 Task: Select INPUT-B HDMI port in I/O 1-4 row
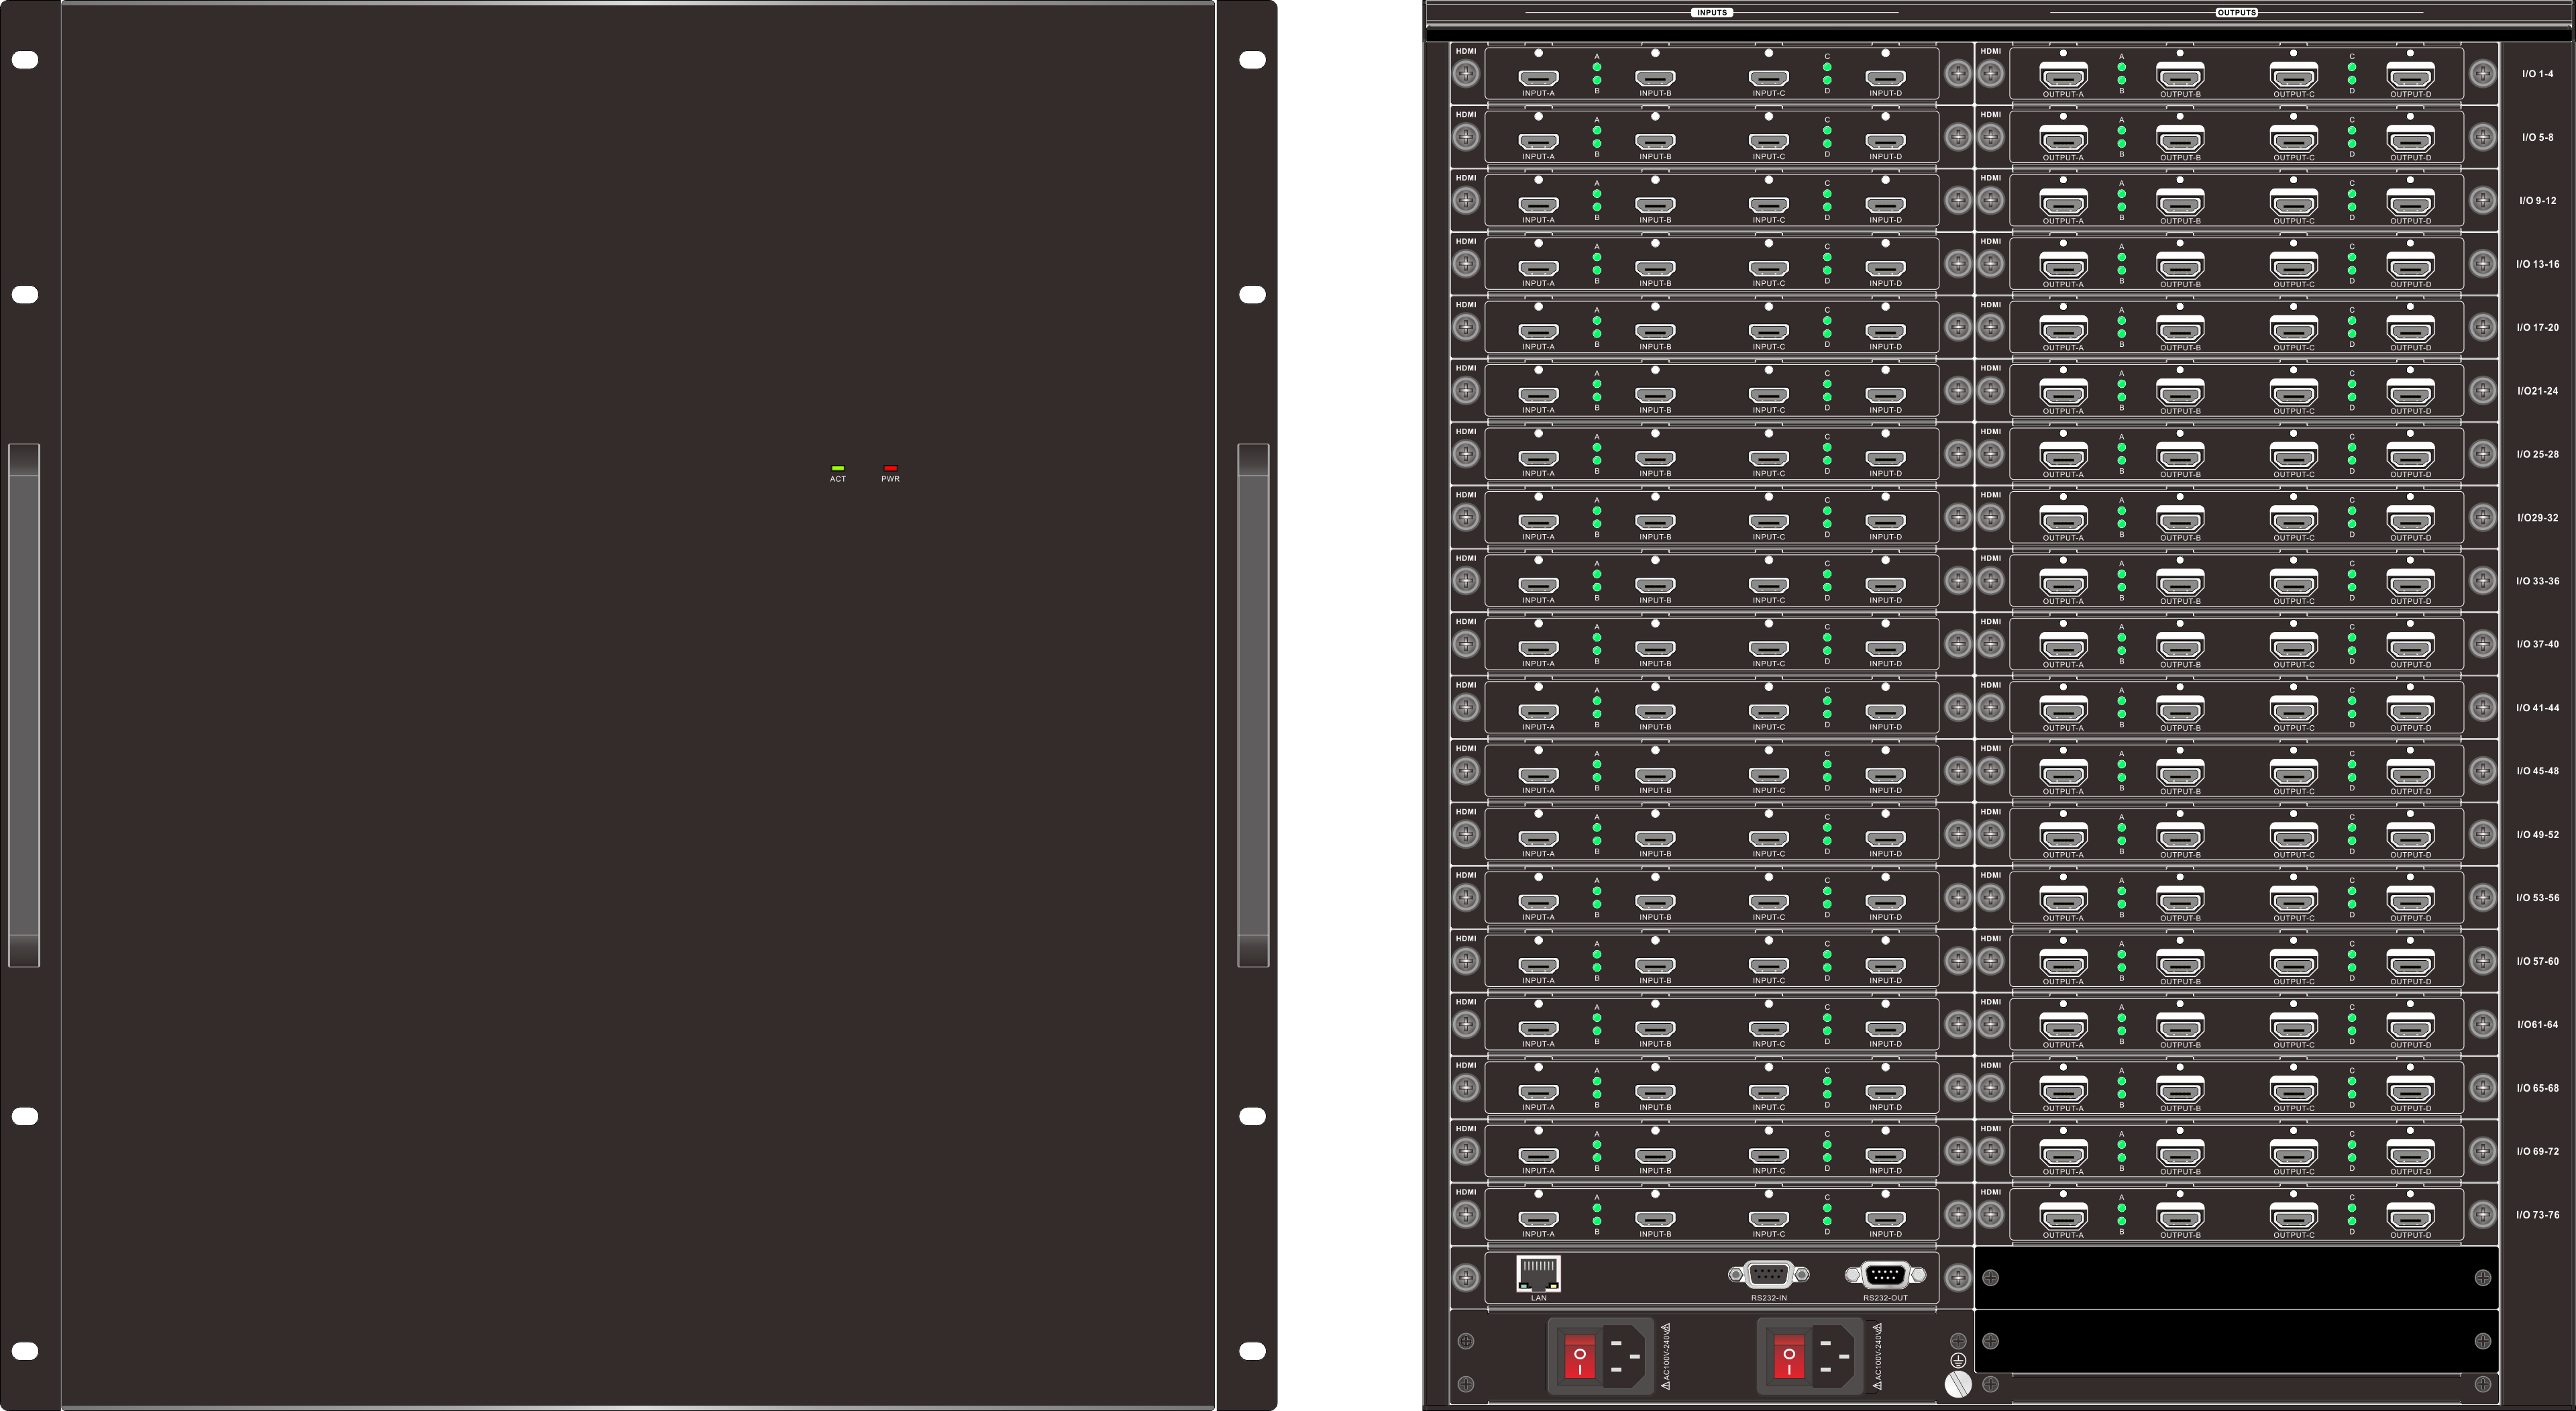coord(1655,78)
